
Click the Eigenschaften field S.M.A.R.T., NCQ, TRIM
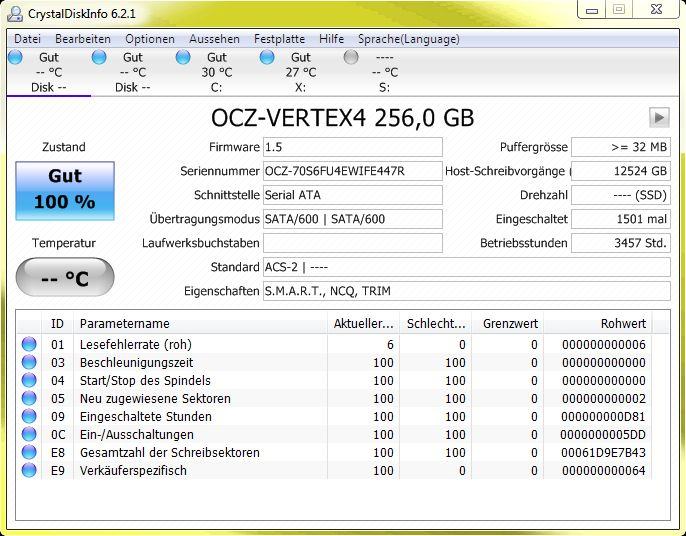coord(466,291)
